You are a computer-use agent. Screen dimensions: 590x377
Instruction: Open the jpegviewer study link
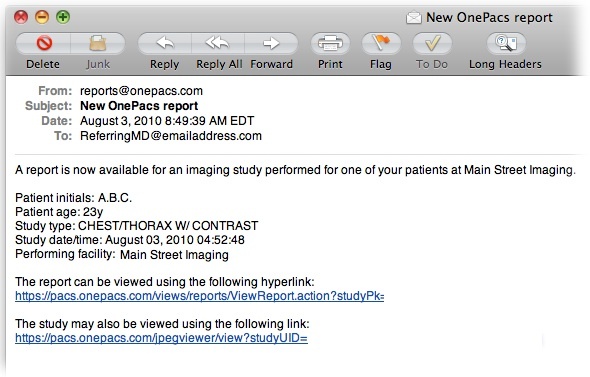point(161,337)
